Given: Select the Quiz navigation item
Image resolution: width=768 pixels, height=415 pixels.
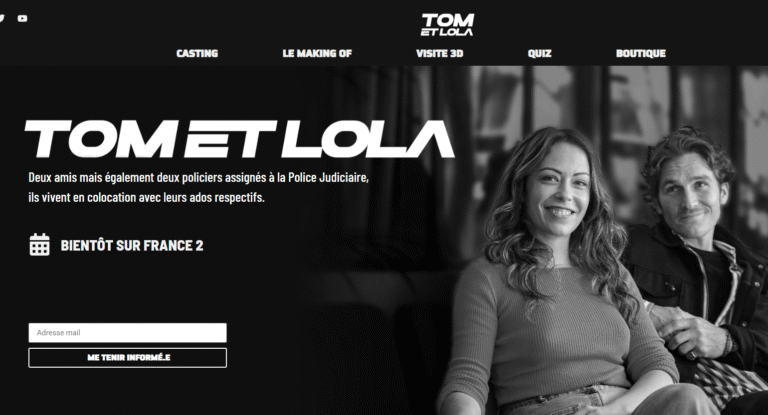Looking at the screenshot, I should pyautogui.click(x=539, y=53).
